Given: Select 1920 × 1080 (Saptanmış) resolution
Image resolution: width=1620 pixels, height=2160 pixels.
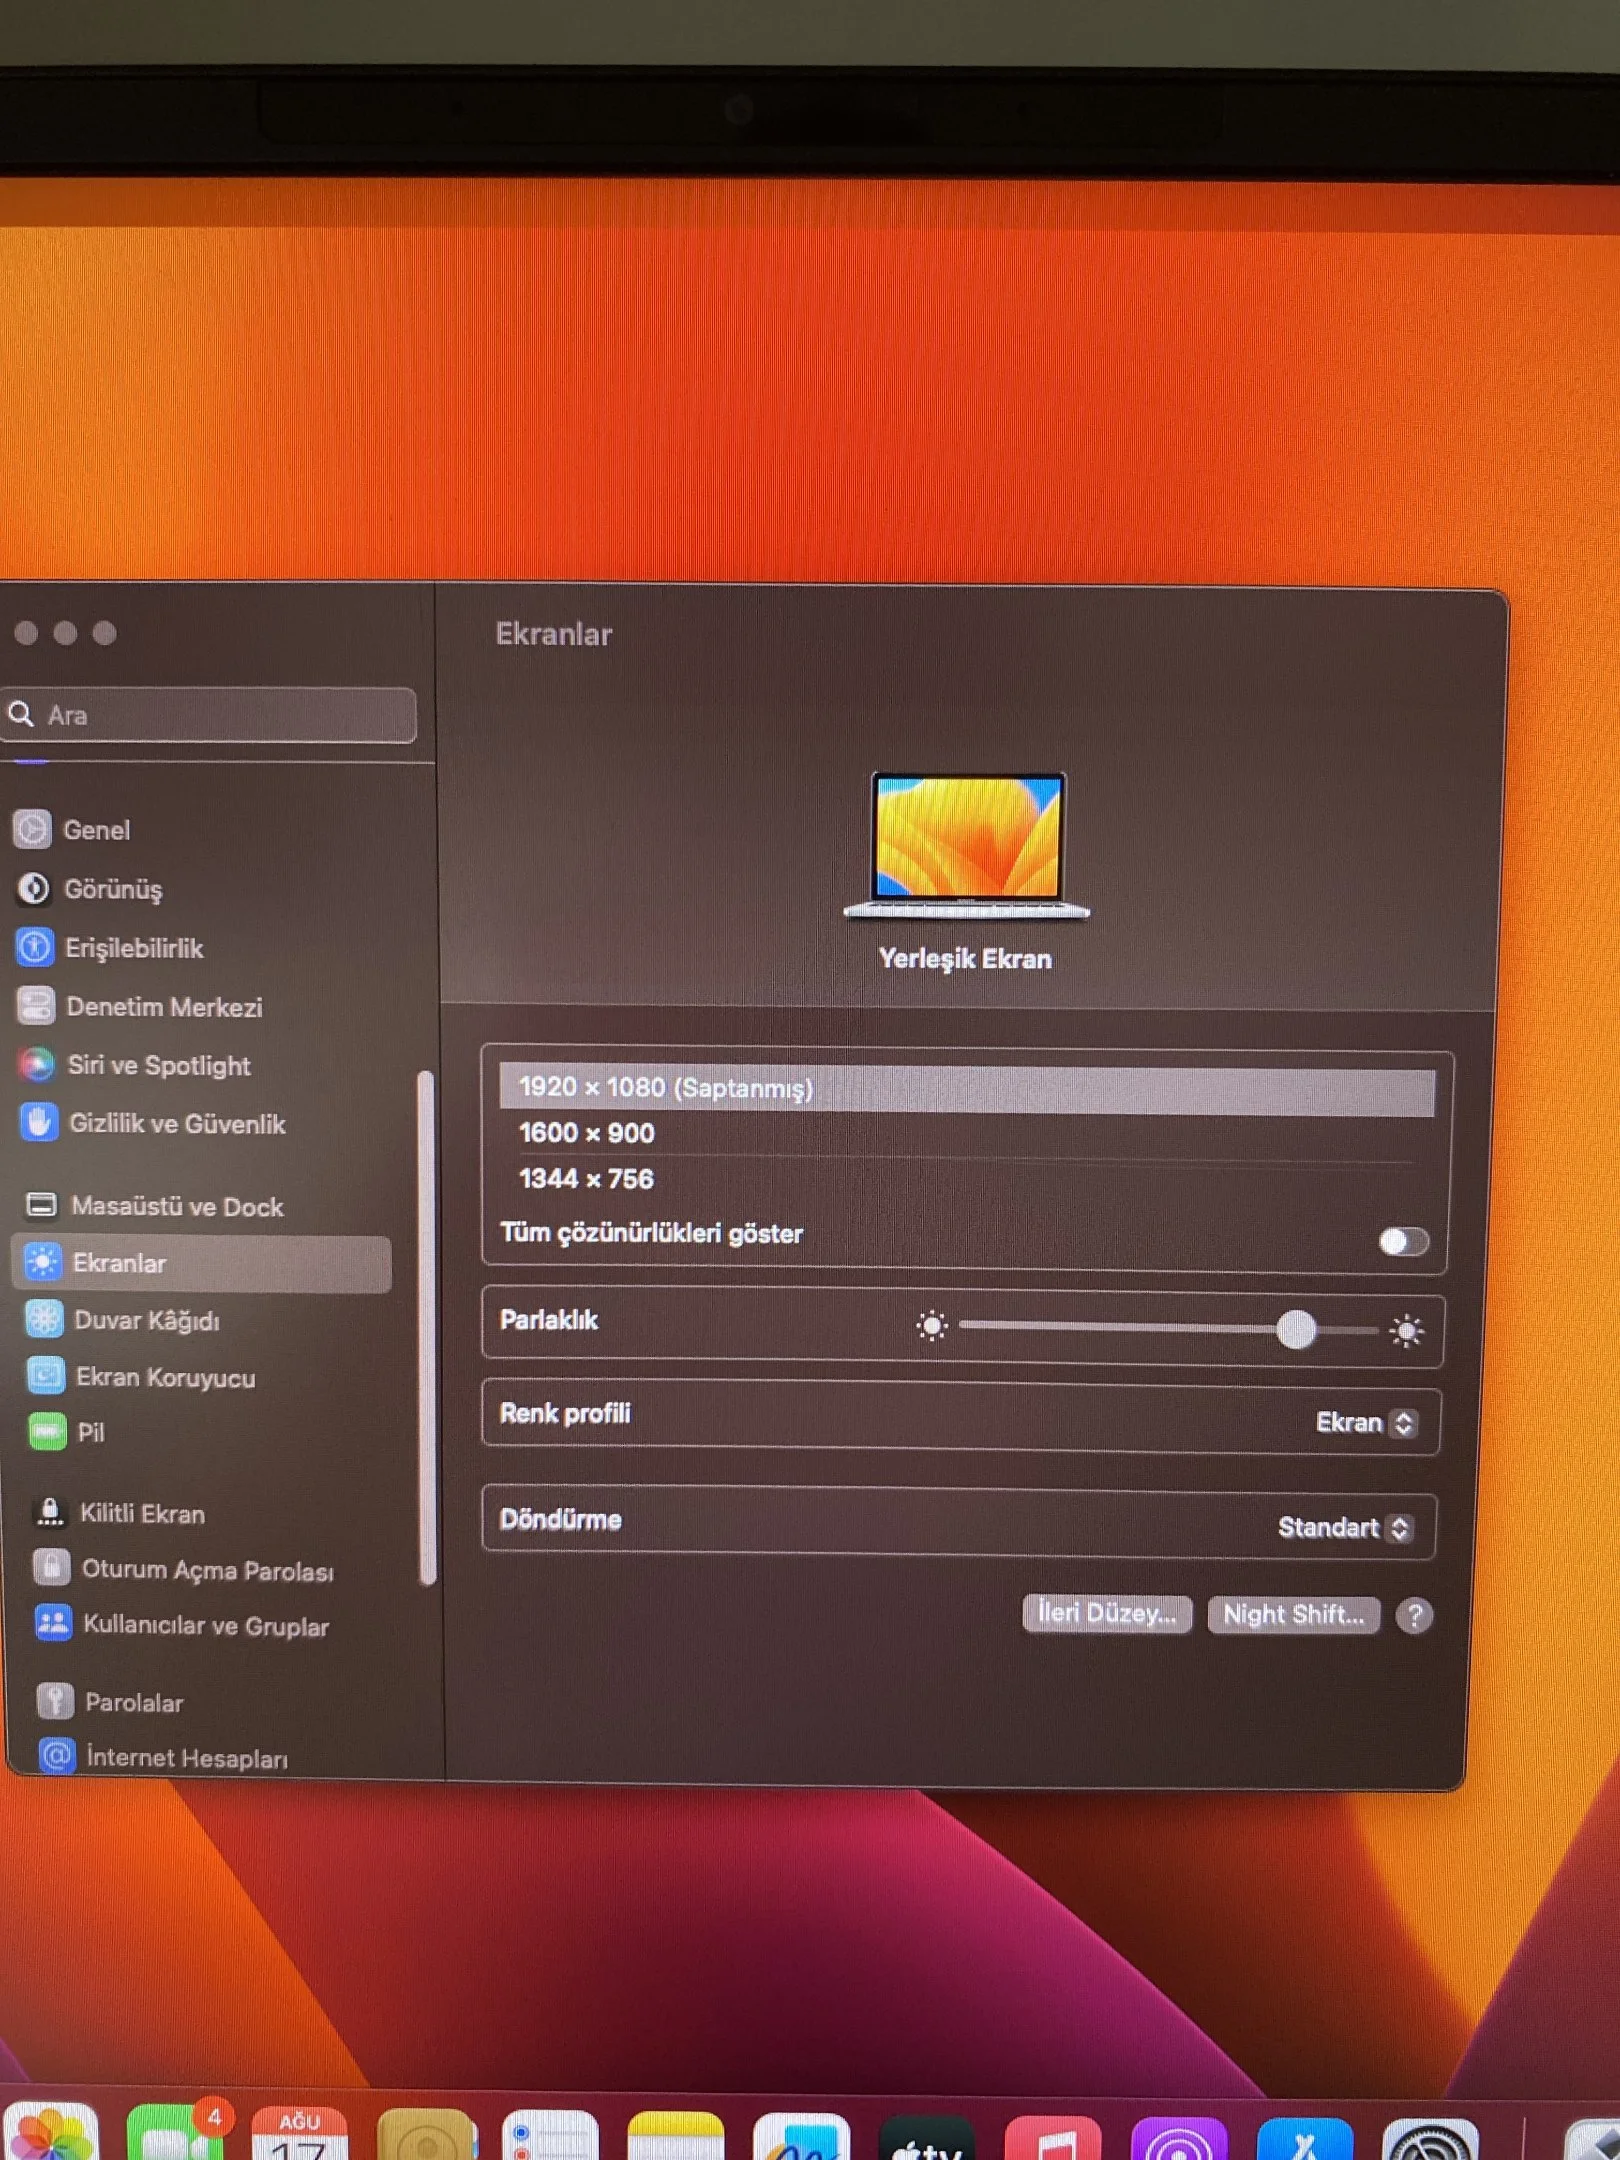Looking at the screenshot, I should click(967, 1089).
